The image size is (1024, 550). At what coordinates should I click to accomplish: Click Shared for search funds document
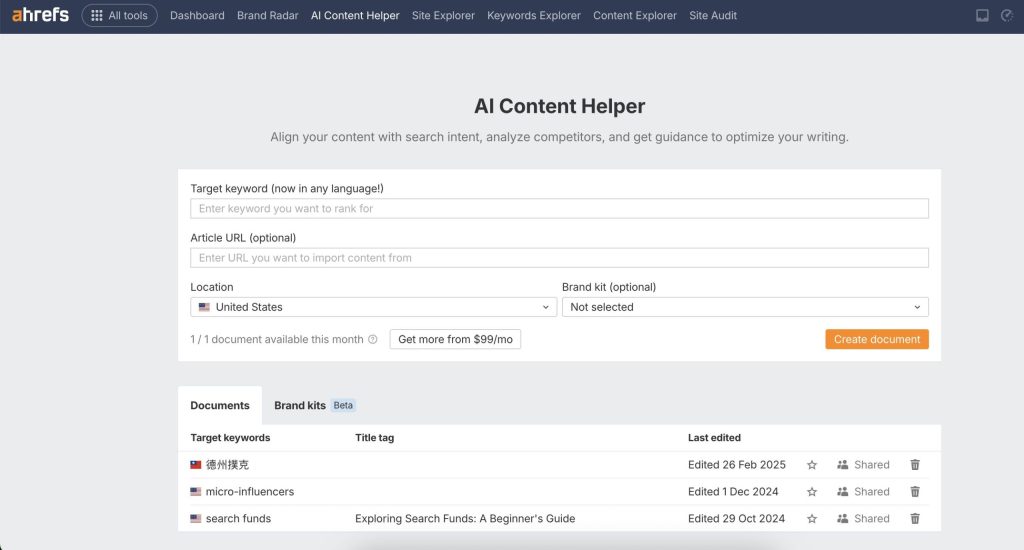click(x=863, y=519)
